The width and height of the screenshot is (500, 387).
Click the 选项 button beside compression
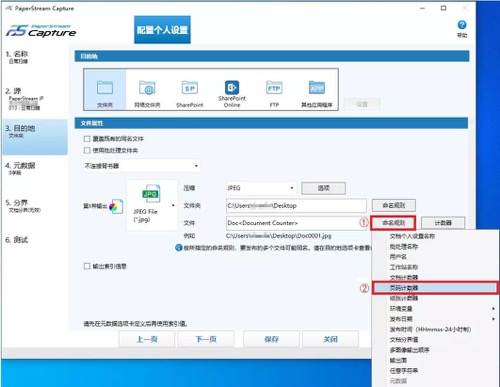click(x=323, y=188)
